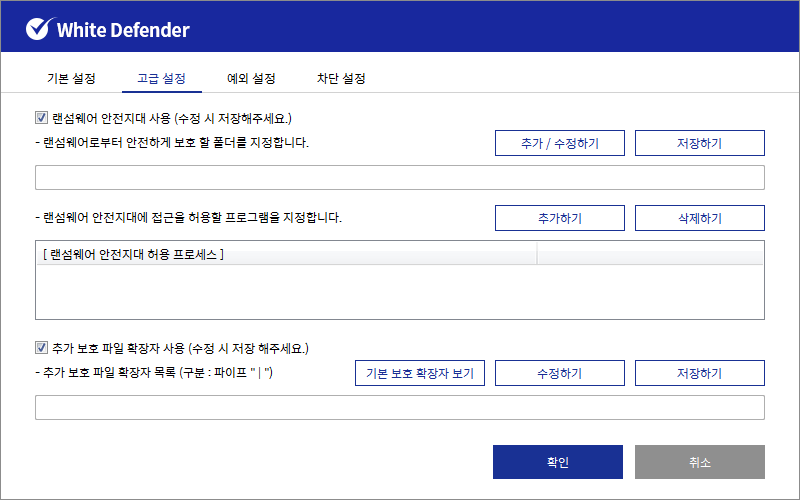The image size is (800, 500).
Task: Cancel with the 취소 button
Action: point(699,462)
